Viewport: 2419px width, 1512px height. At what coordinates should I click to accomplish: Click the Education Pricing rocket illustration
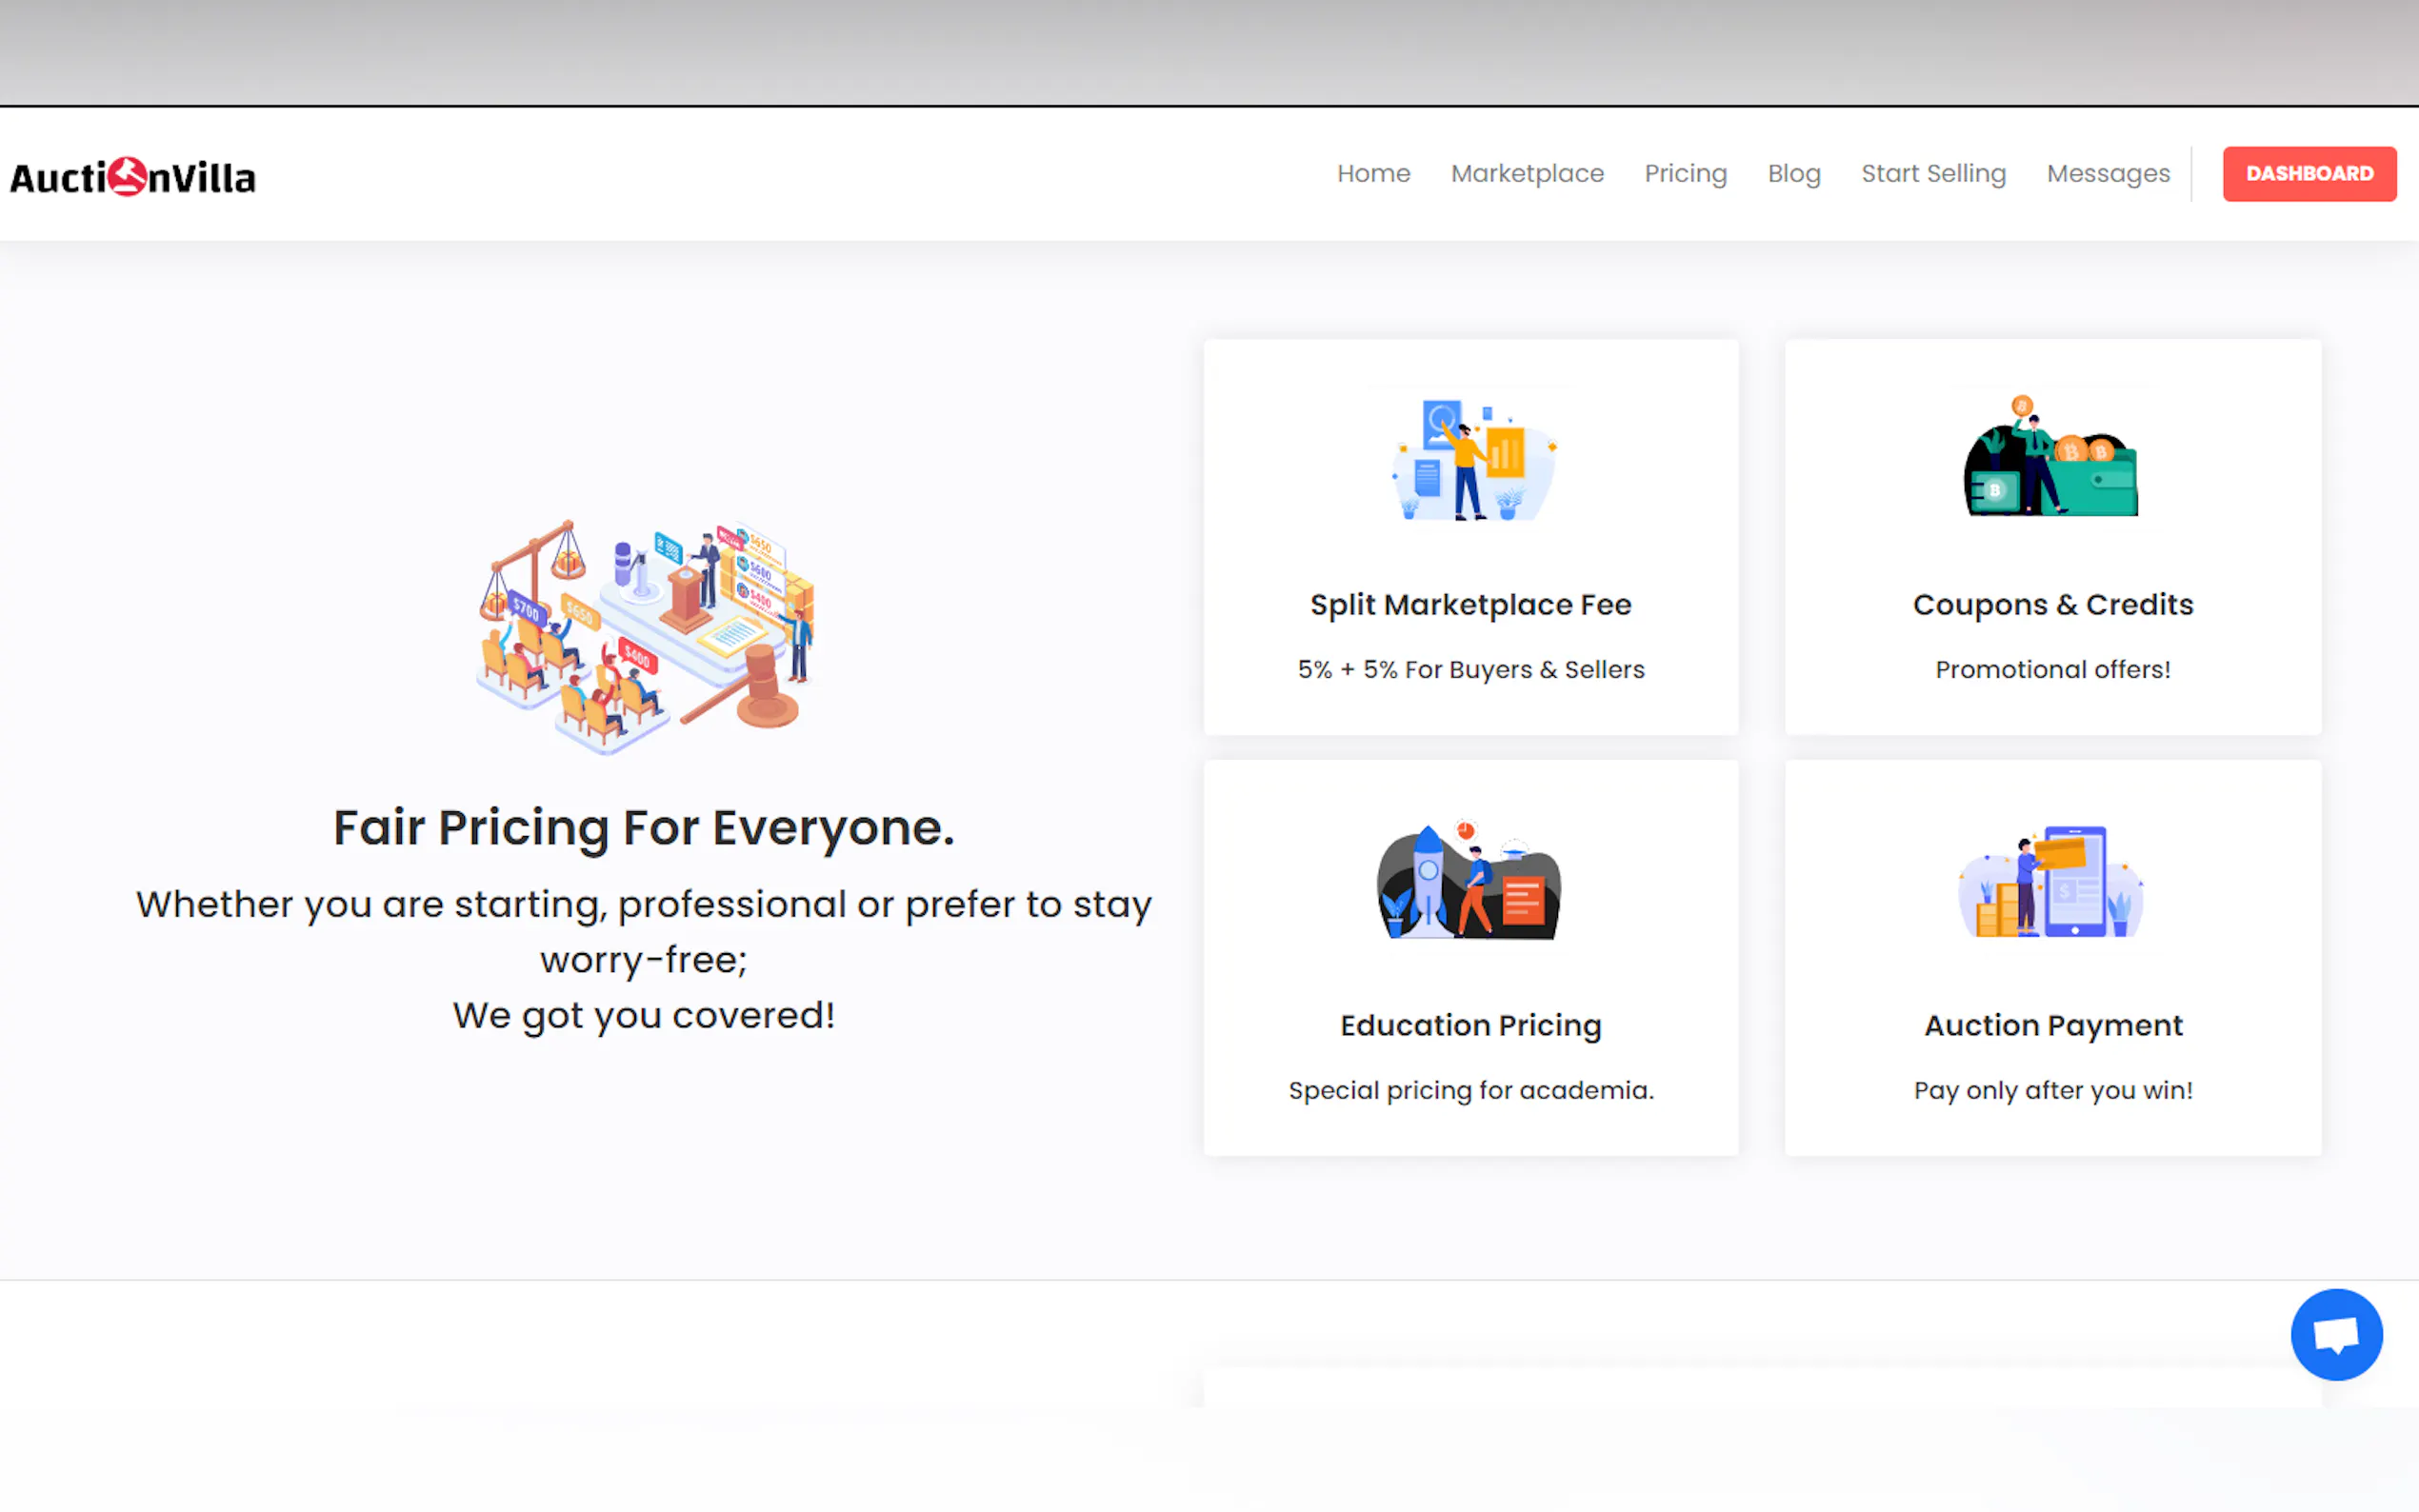pos(1469,881)
